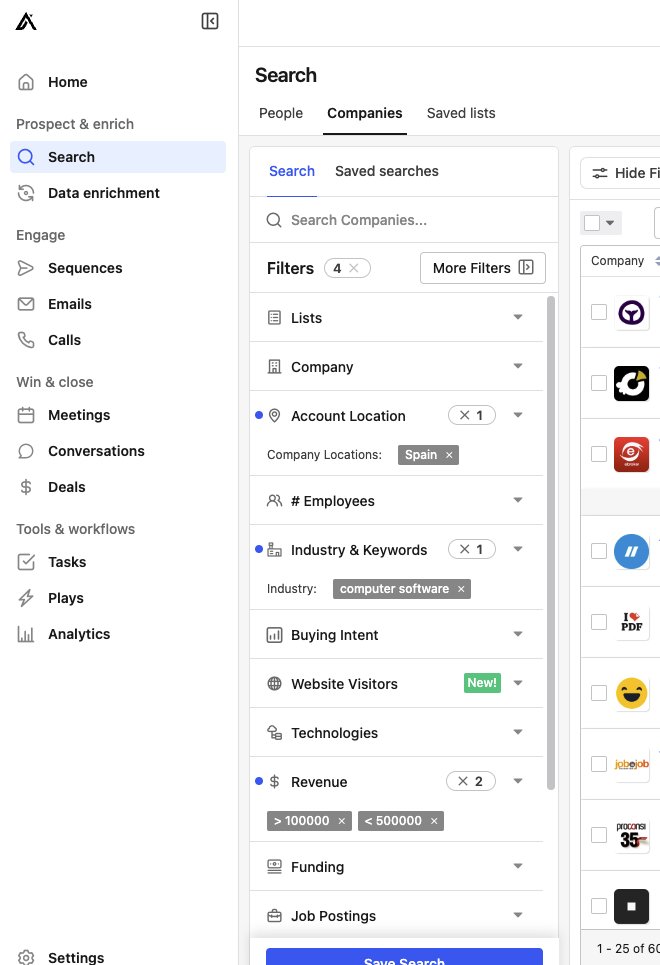Collapse Industry & Keywords filter arrow
The height and width of the screenshot is (965, 660).
pos(518,549)
